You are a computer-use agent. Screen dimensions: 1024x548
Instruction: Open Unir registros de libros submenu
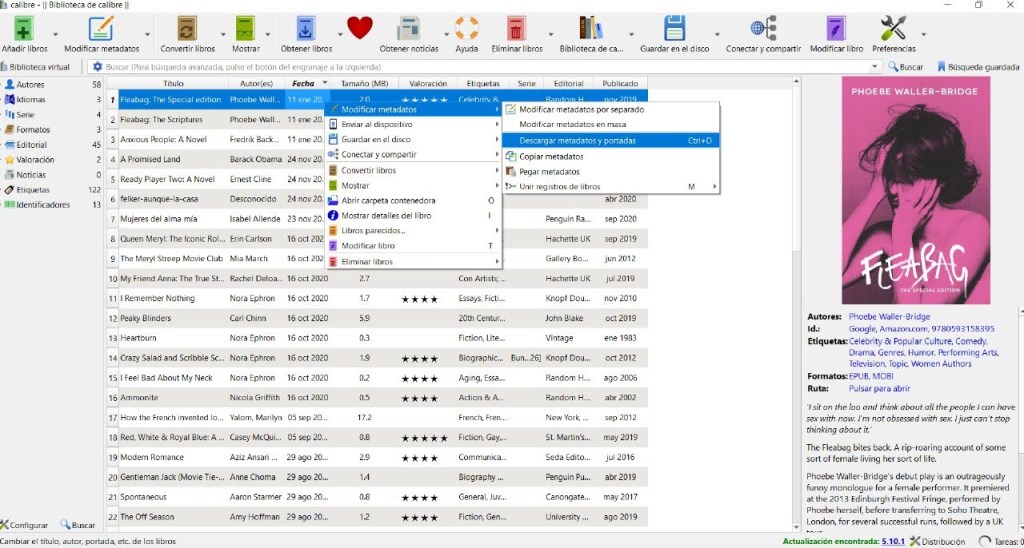[x=559, y=186]
